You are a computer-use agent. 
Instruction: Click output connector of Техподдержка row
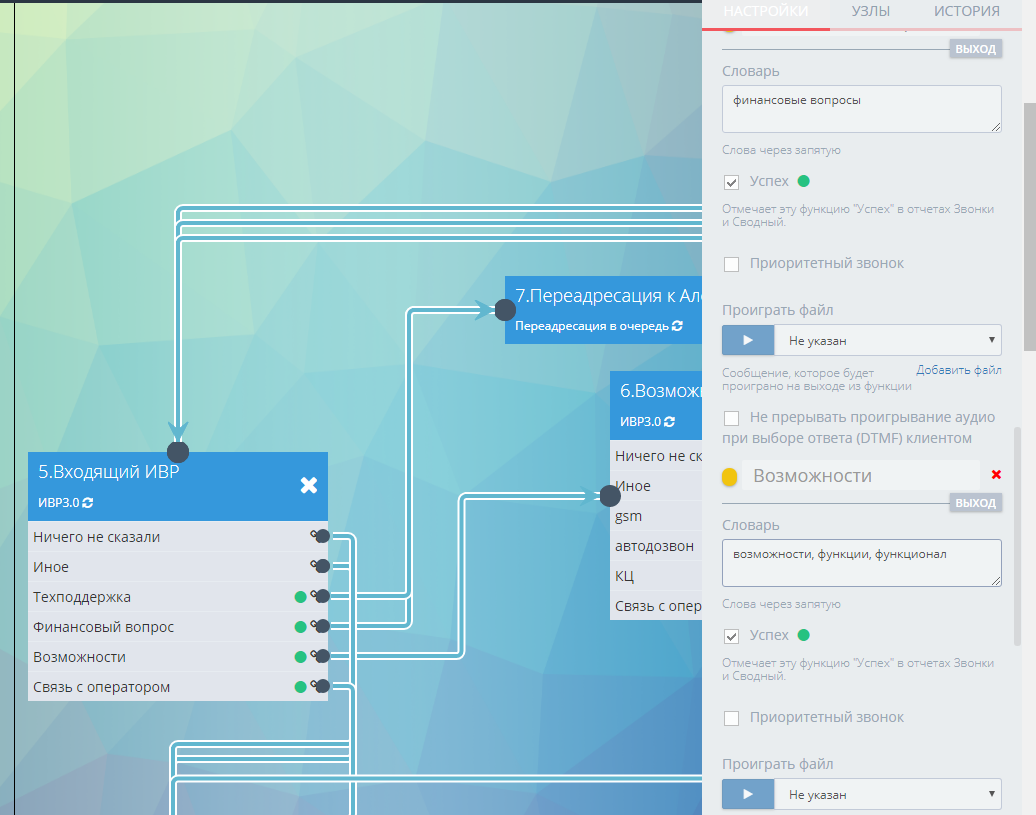[322, 597]
